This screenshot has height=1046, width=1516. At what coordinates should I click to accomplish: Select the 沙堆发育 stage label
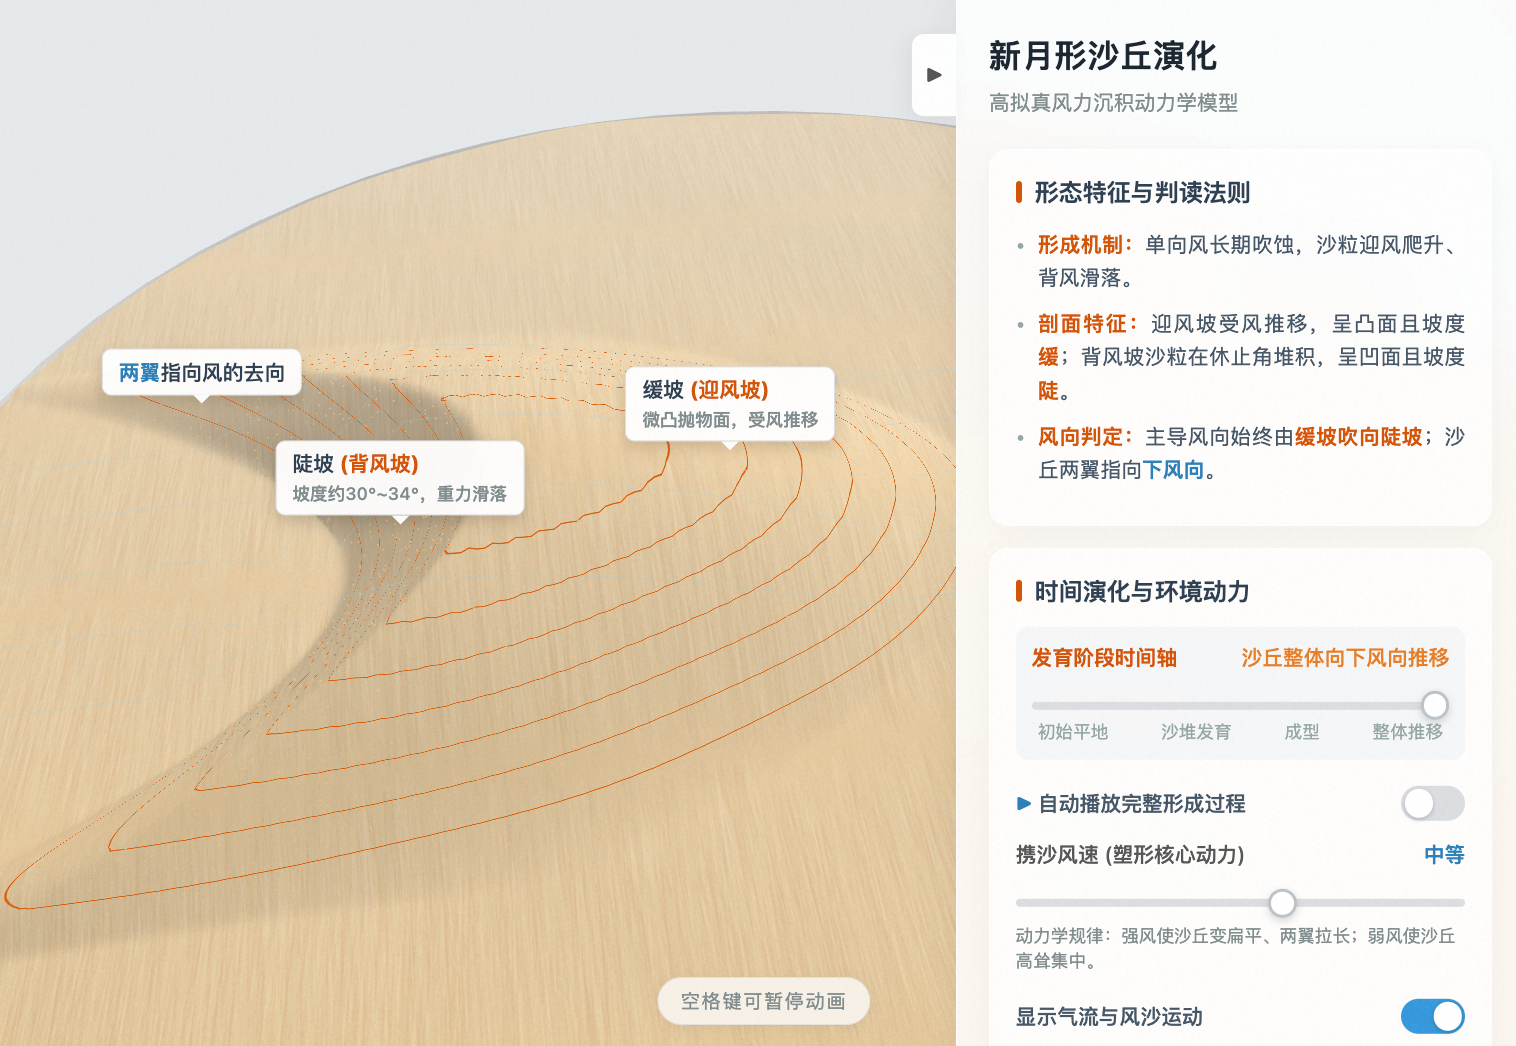(x=1196, y=732)
